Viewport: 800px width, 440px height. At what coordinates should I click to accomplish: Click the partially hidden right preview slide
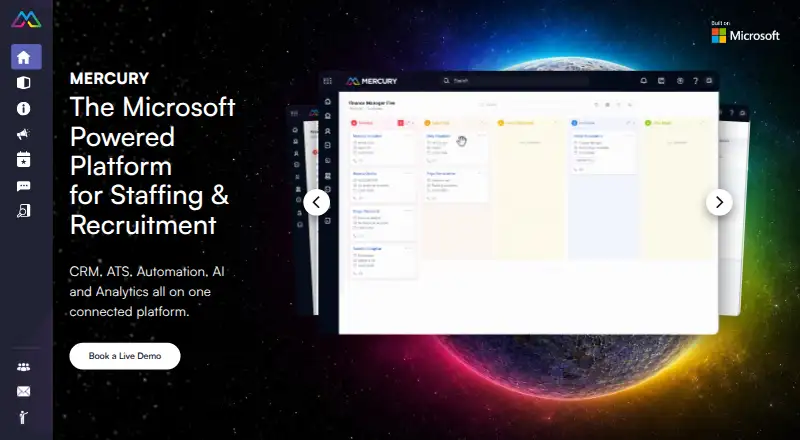coord(734,212)
